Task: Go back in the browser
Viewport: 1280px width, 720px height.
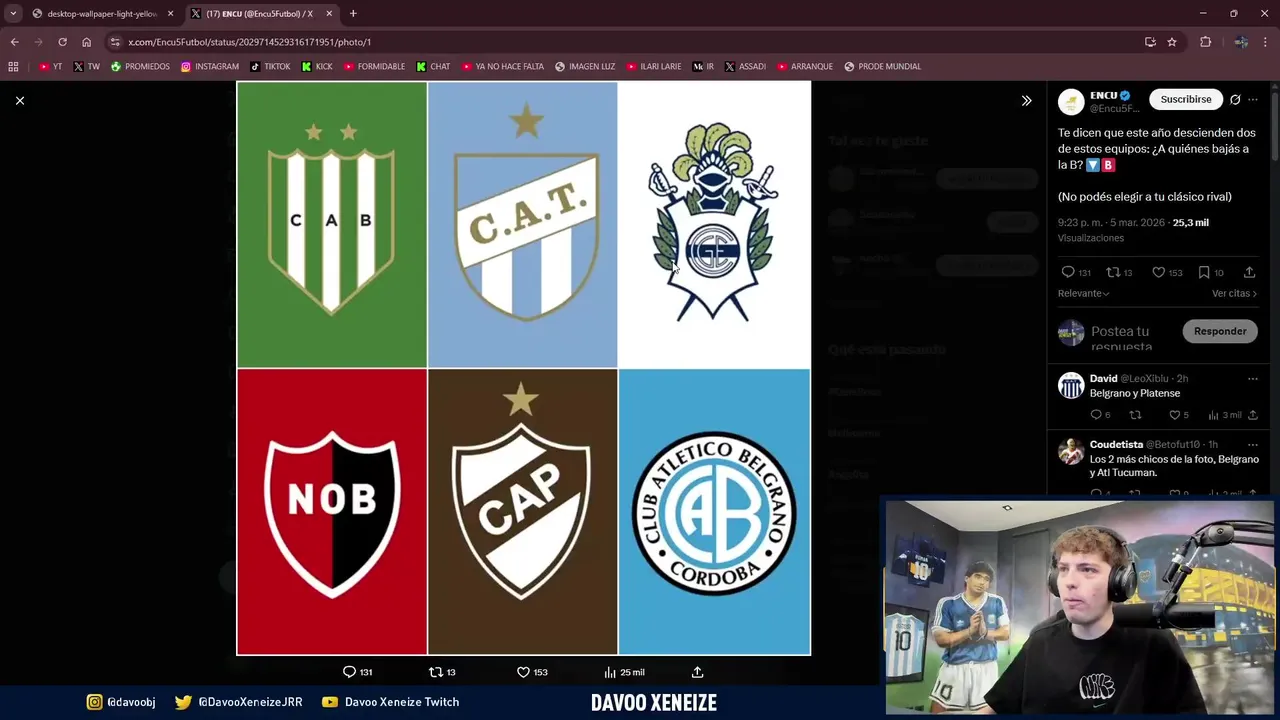Action: pyautogui.click(x=14, y=42)
